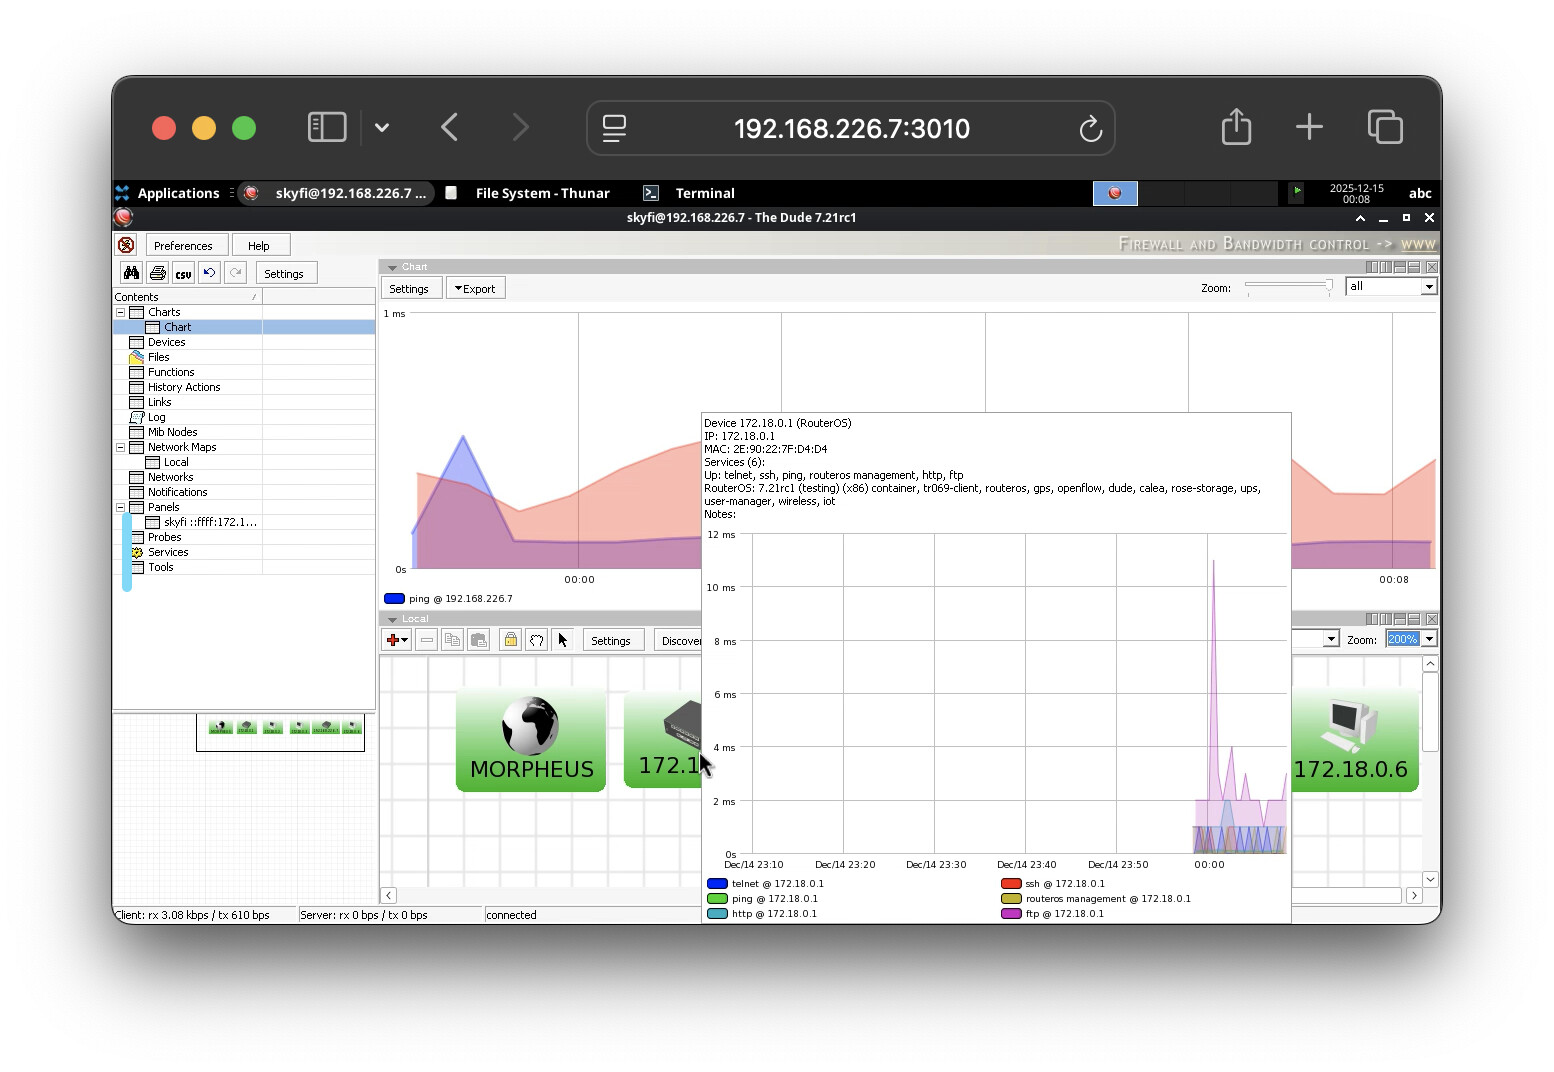Click the blue ping @ 192.168.226.7 legend swatch
Viewport: 1554px width, 1072px height.
click(x=394, y=599)
